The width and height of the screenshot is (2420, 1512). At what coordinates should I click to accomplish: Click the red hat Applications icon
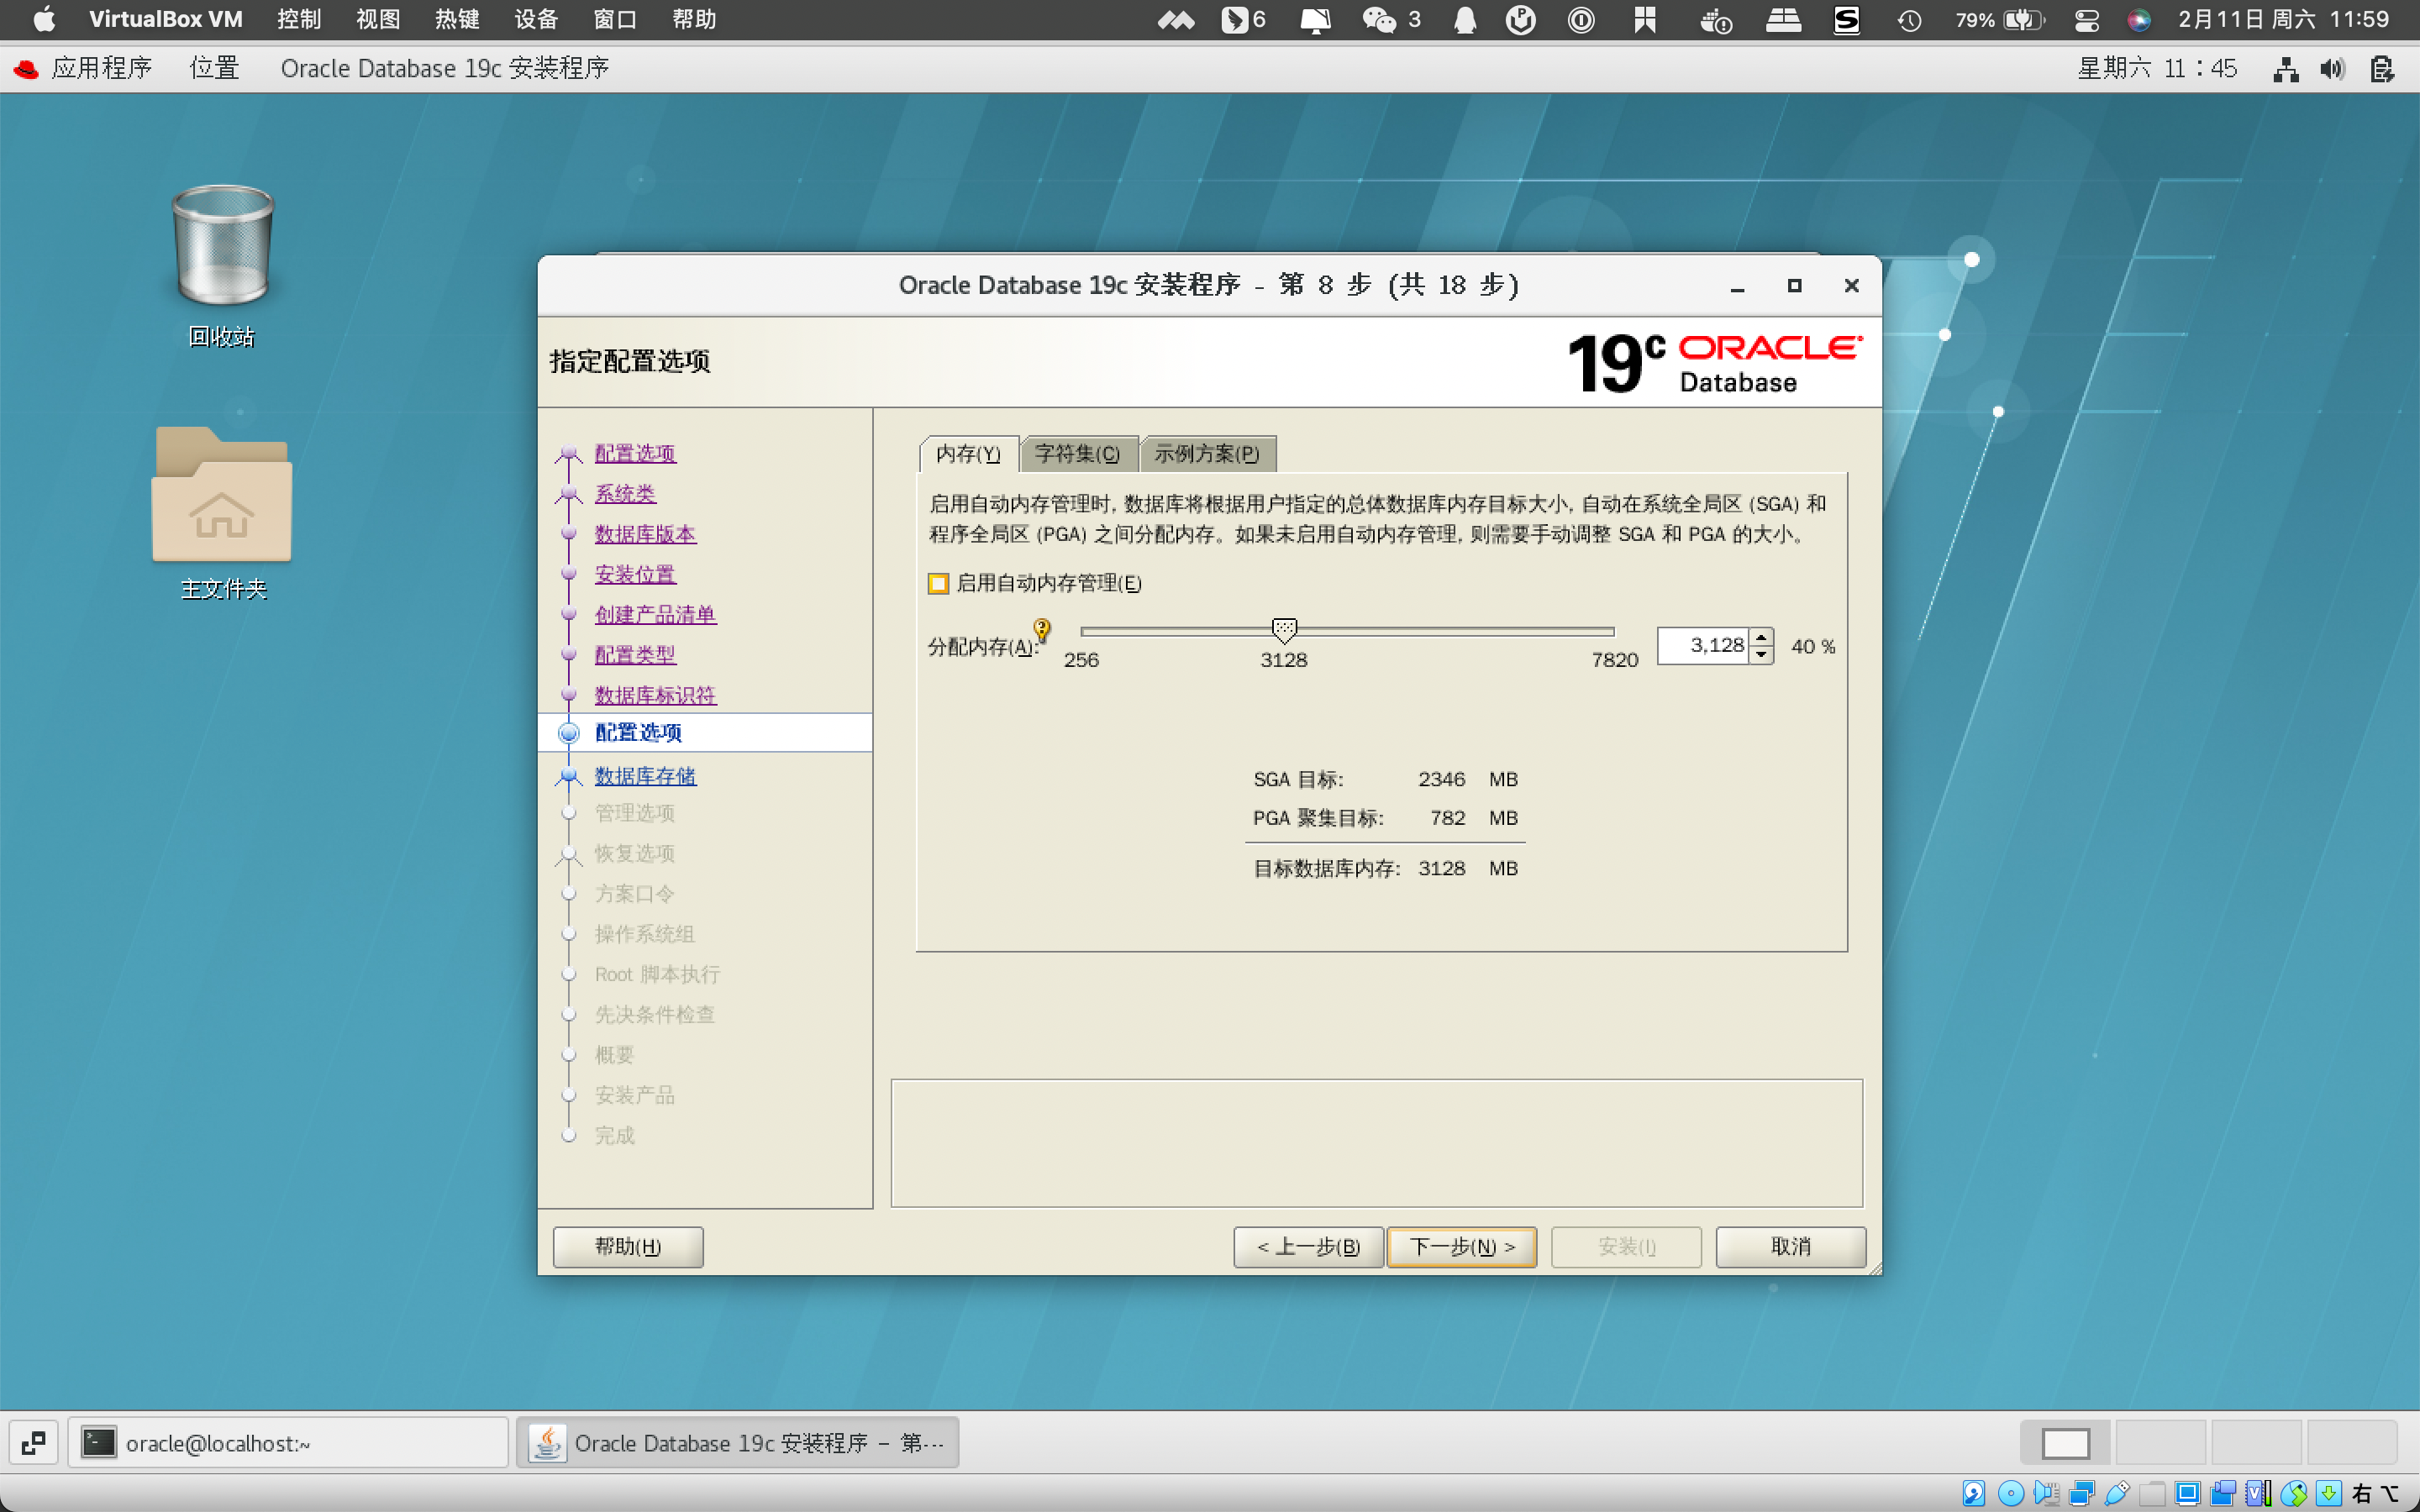tap(26, 68)
